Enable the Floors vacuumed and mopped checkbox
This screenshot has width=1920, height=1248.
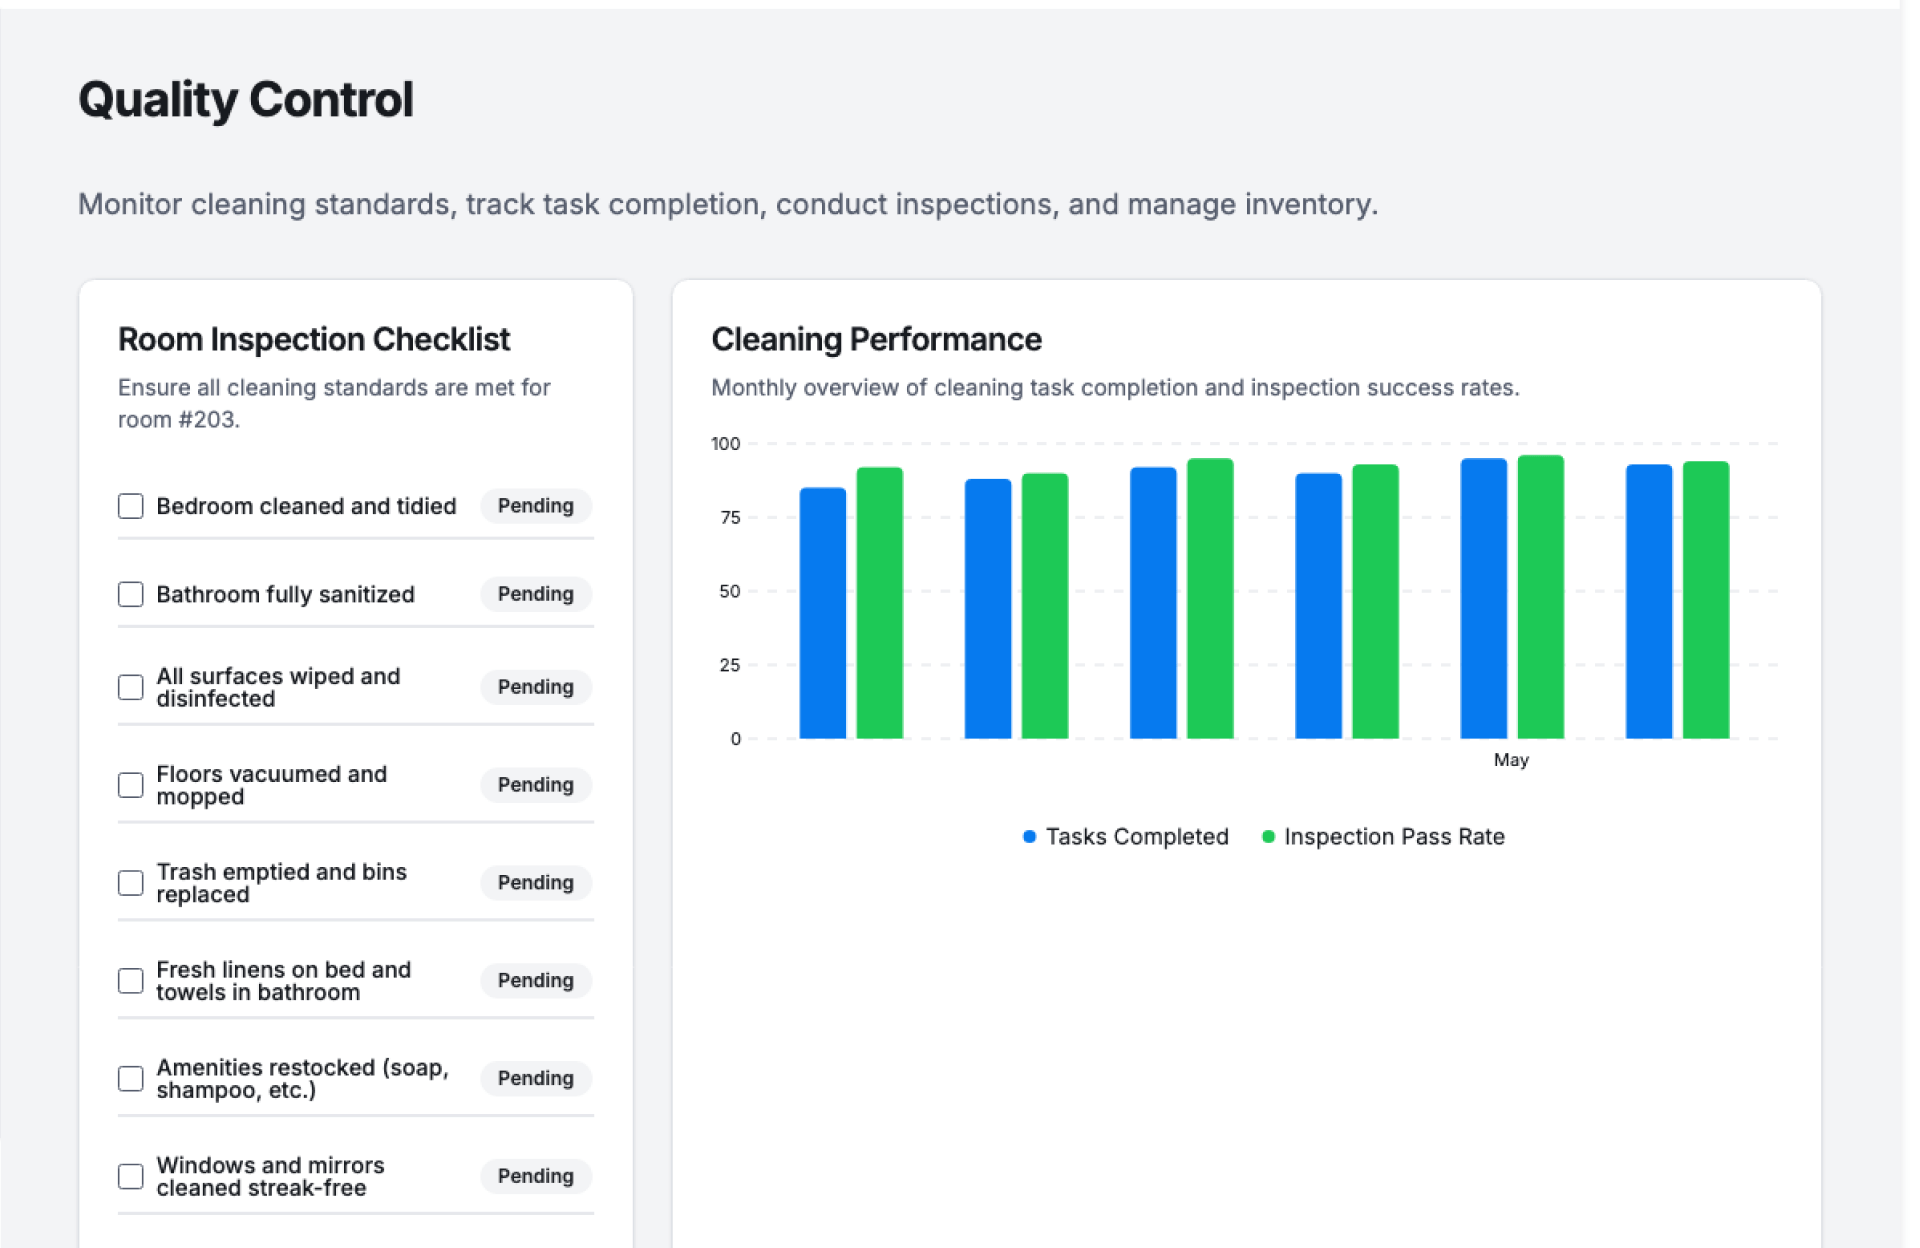coord(131,785)
